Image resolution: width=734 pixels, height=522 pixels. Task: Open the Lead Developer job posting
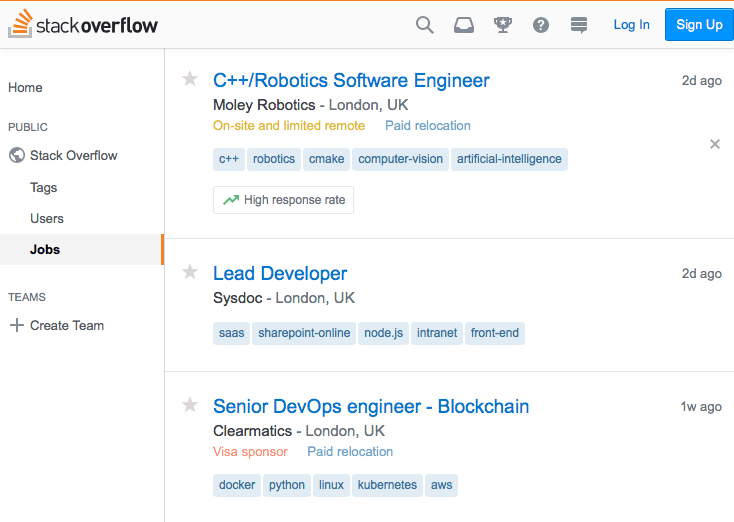[x=280, y=273]
